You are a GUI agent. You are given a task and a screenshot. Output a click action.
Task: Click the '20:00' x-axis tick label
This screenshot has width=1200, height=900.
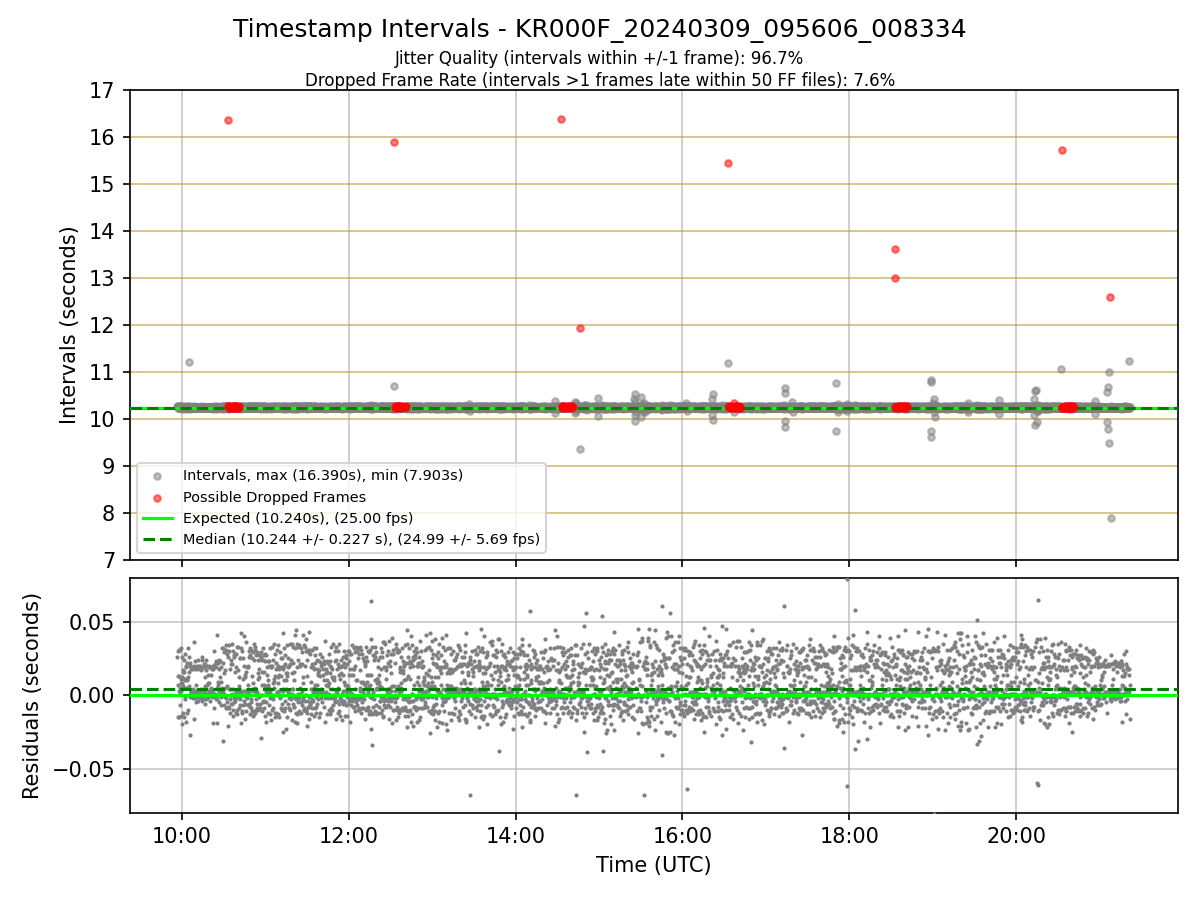click(x=1016, y=837)
